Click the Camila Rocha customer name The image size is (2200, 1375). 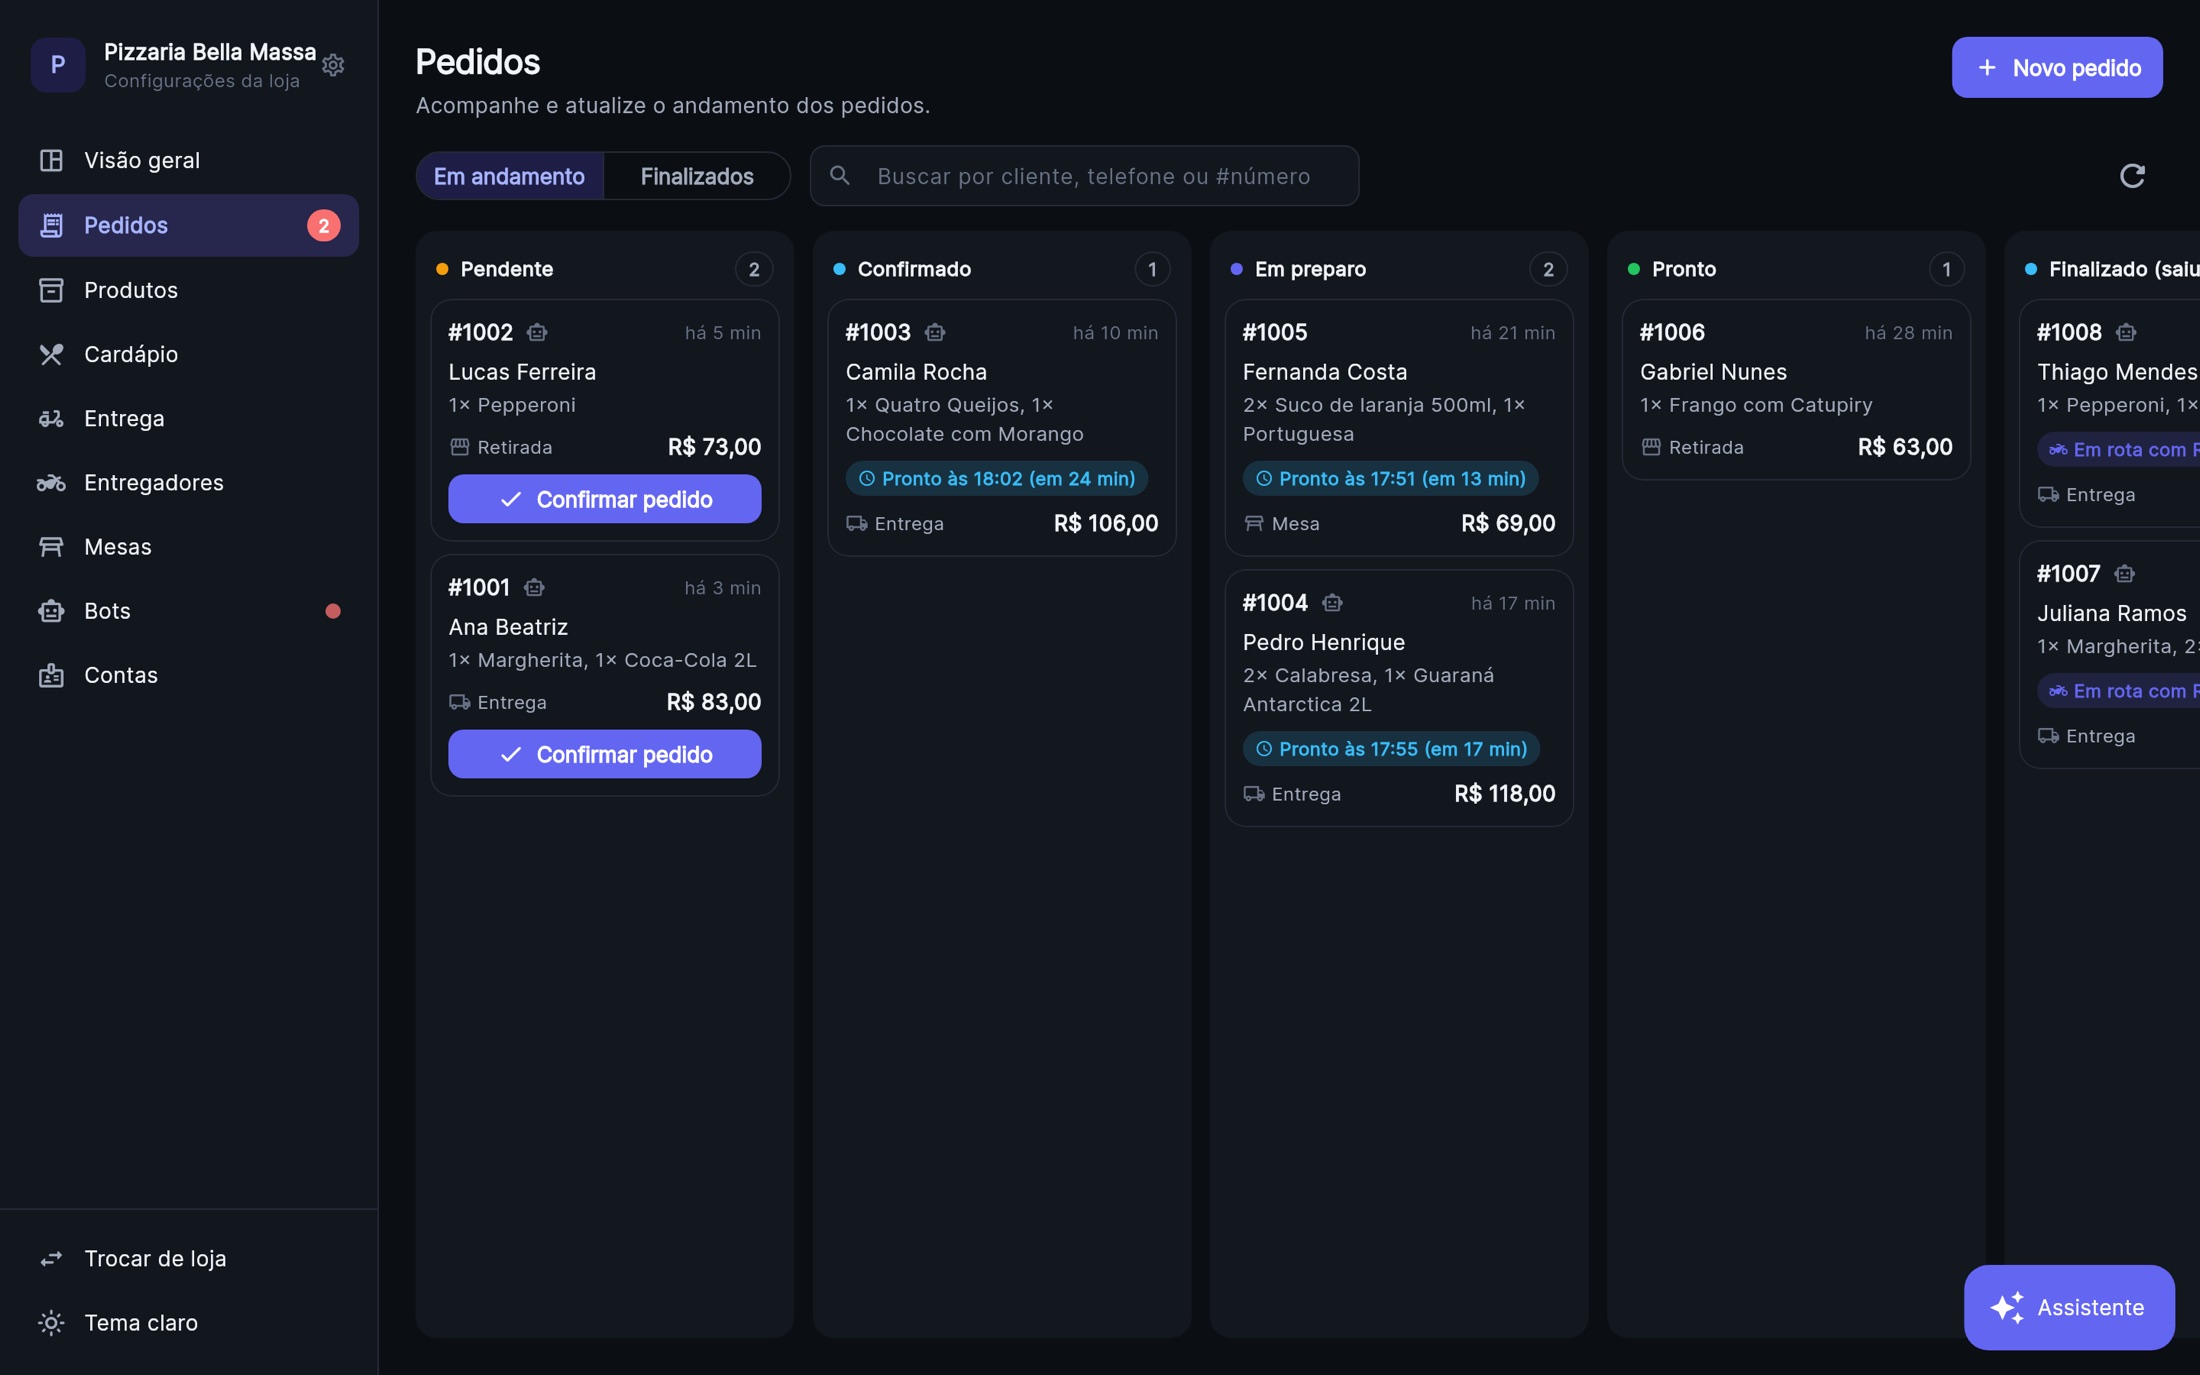[916, 372]
